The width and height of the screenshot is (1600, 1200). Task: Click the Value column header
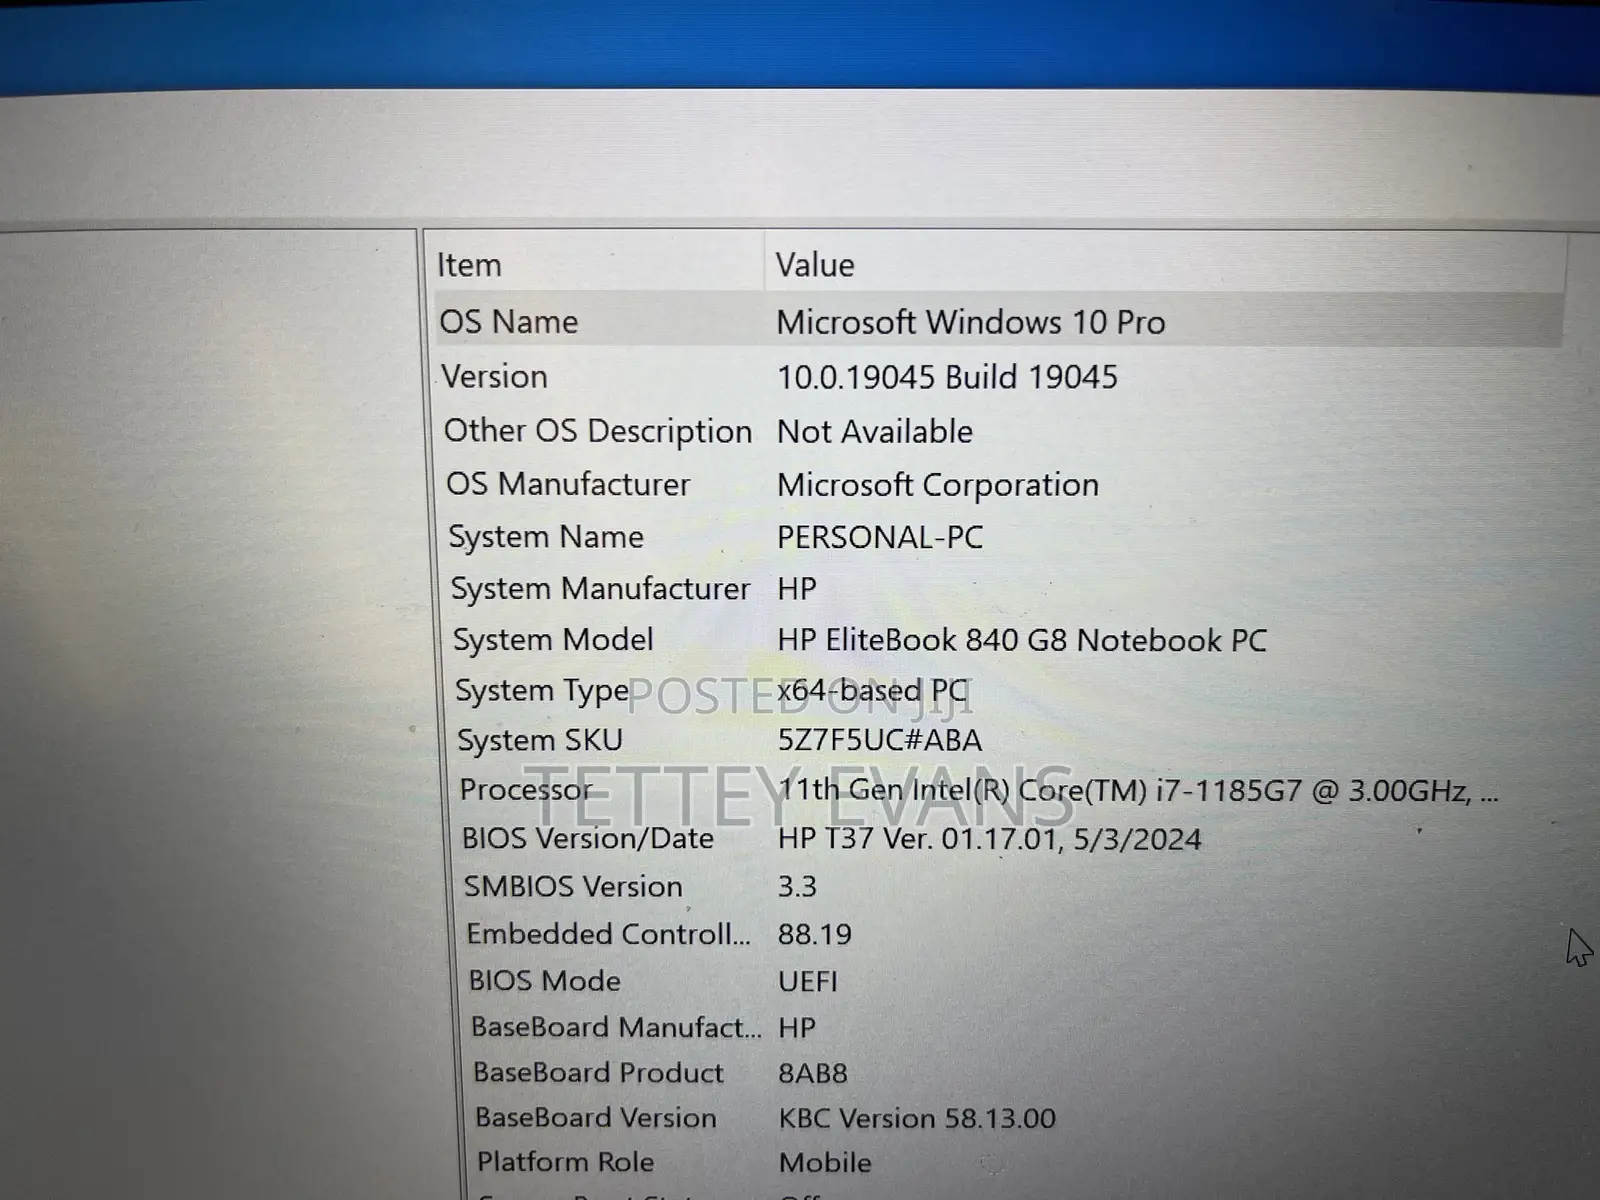pos(815,265)
